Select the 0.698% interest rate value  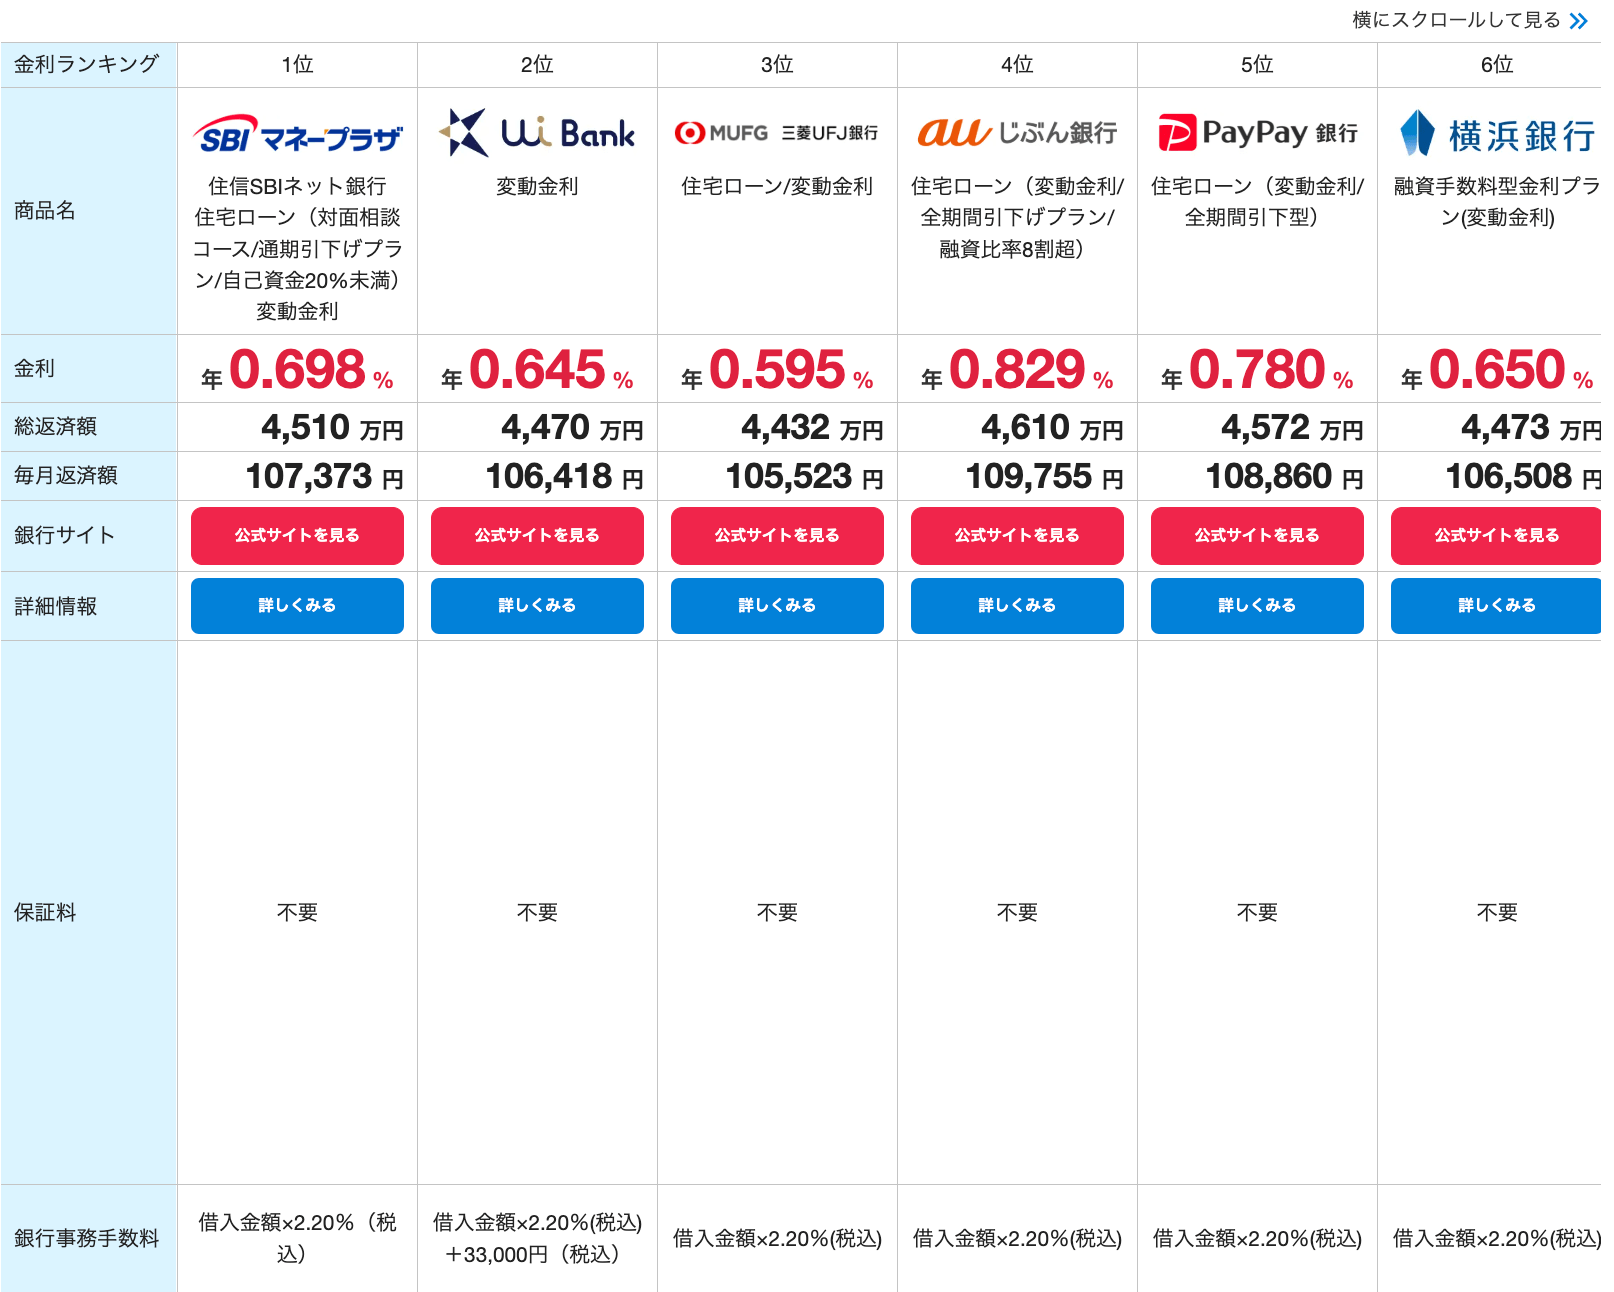click(297, 370)
